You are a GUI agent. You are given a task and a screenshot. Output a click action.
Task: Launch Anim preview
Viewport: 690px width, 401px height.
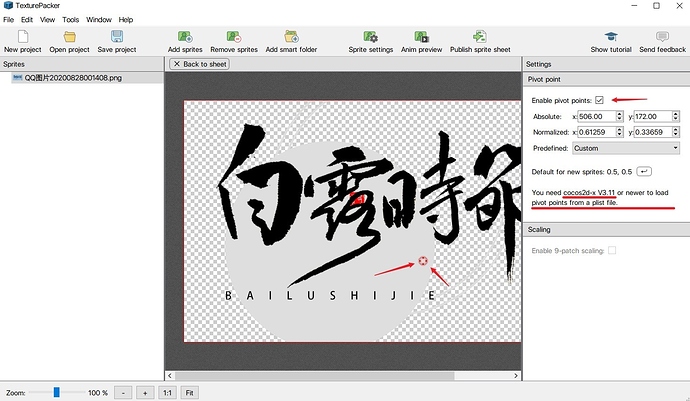pos(421,37)
